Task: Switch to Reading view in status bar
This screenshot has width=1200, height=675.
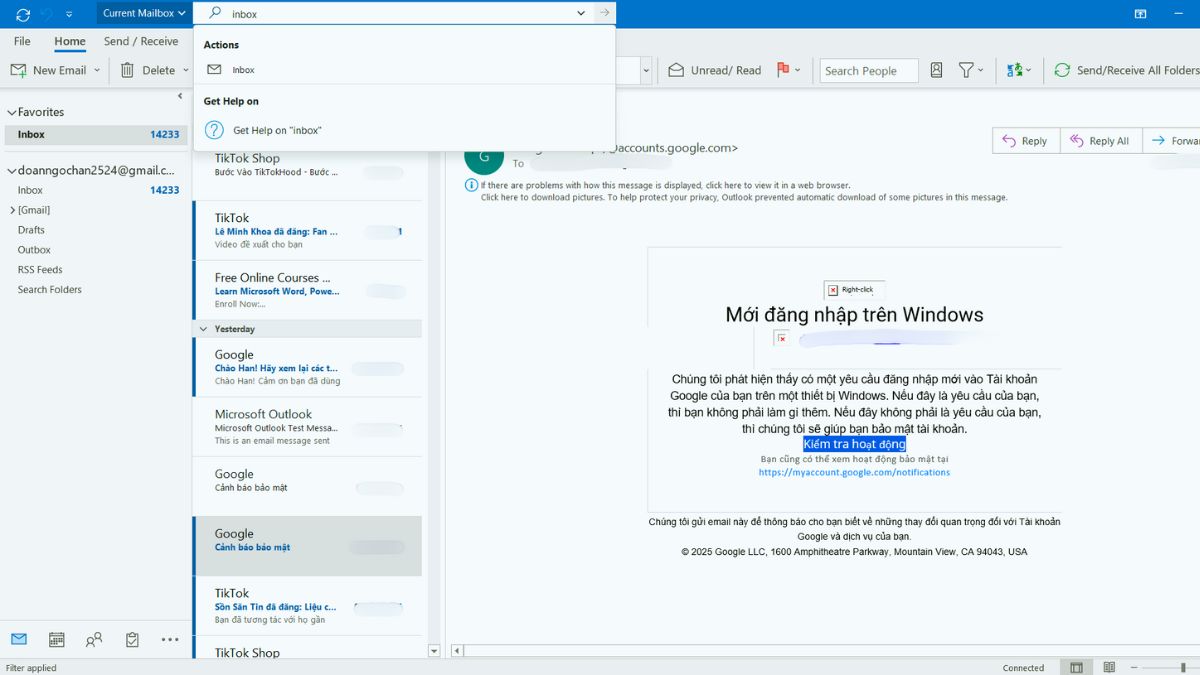Action: coord(1109,667)
